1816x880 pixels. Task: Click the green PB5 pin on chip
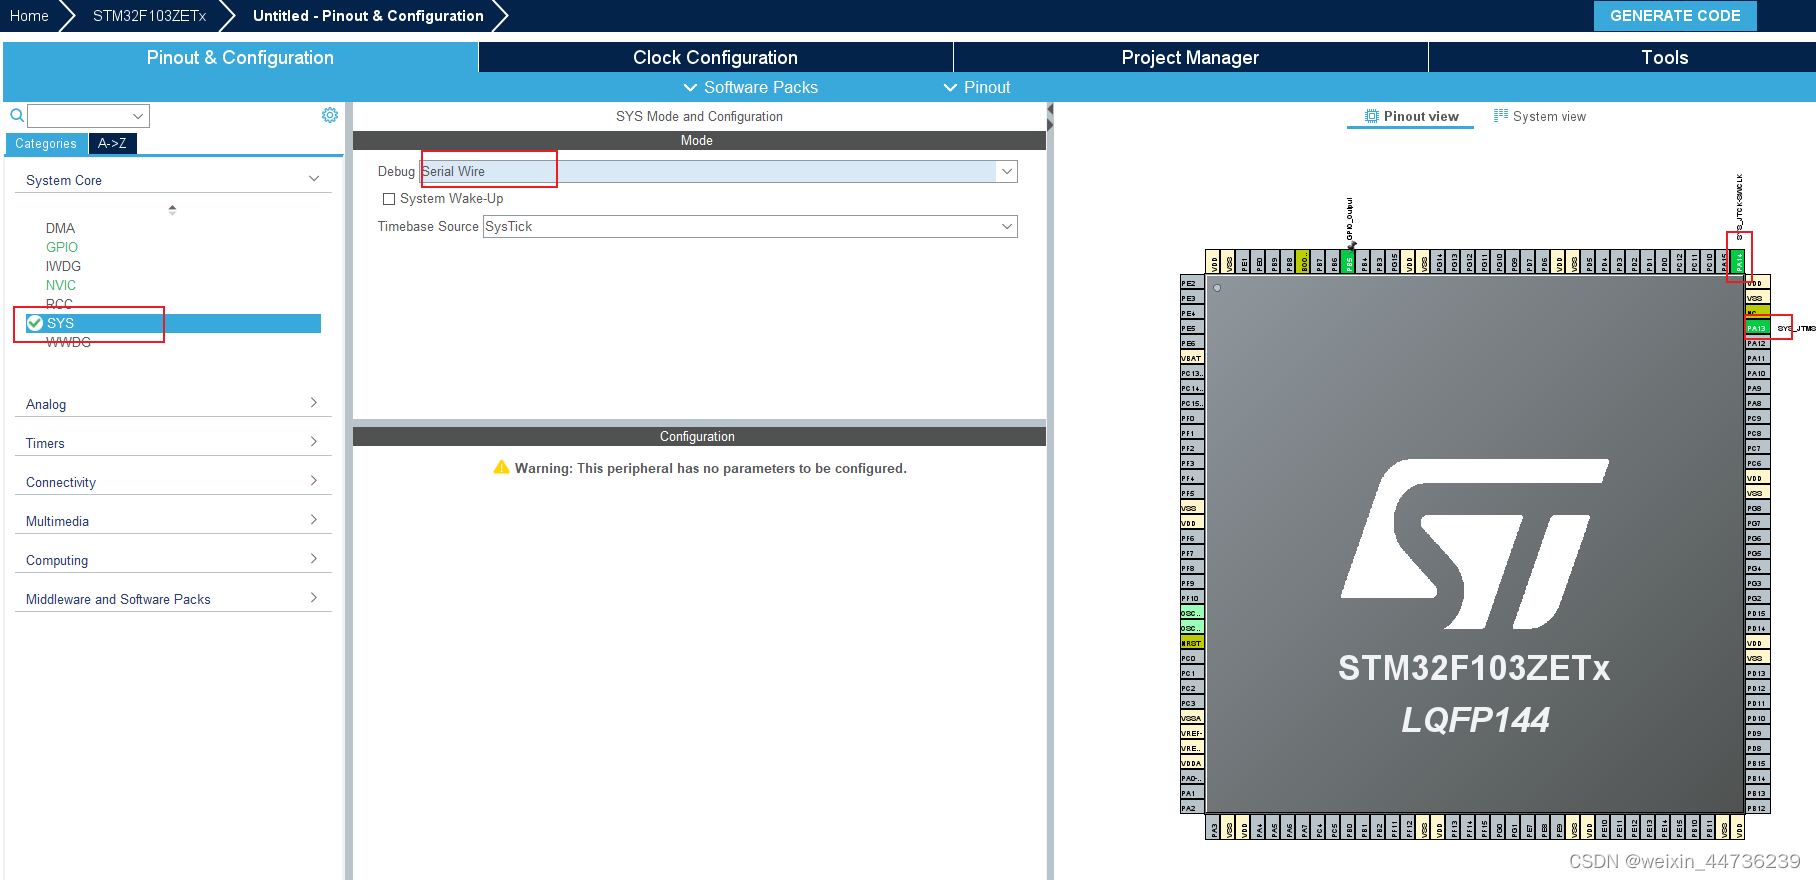(x=1349, y=263)
